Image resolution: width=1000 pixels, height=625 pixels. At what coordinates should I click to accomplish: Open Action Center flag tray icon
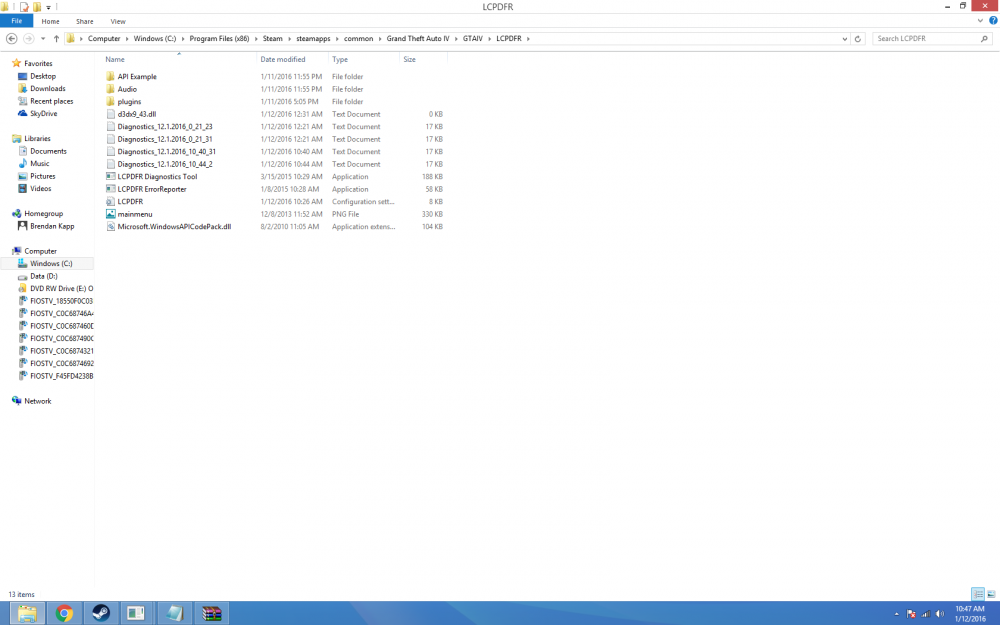[911, 614]
